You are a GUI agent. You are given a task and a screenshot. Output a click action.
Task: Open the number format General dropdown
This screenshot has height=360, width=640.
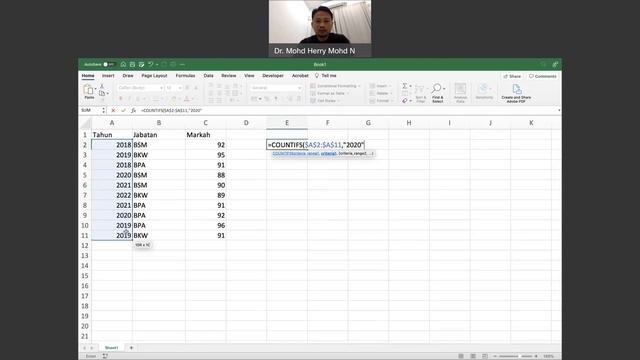tap(276, 88)
